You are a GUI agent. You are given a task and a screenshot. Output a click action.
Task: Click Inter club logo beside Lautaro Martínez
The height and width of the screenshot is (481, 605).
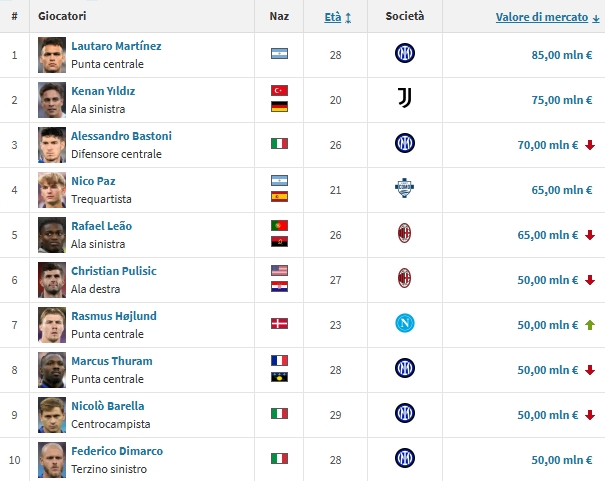(404, 54)
